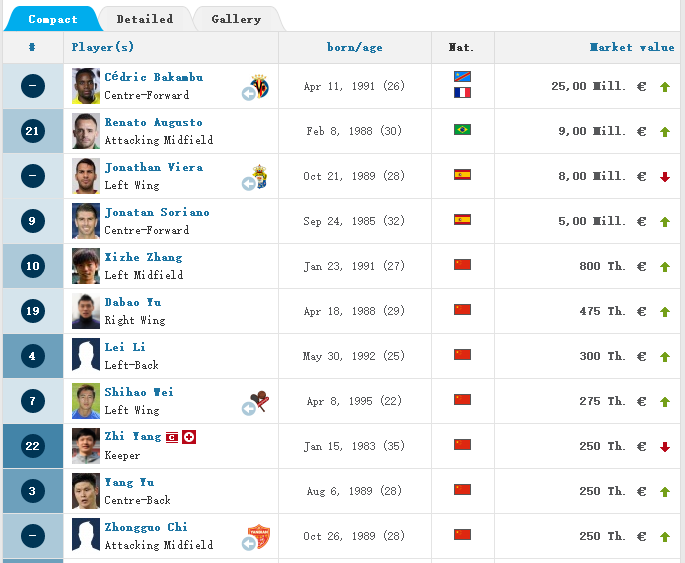This screenshot has height=563, width=685.
Task: Click Brazil flag in Renato Augusto row
Action: pos(462,130)
